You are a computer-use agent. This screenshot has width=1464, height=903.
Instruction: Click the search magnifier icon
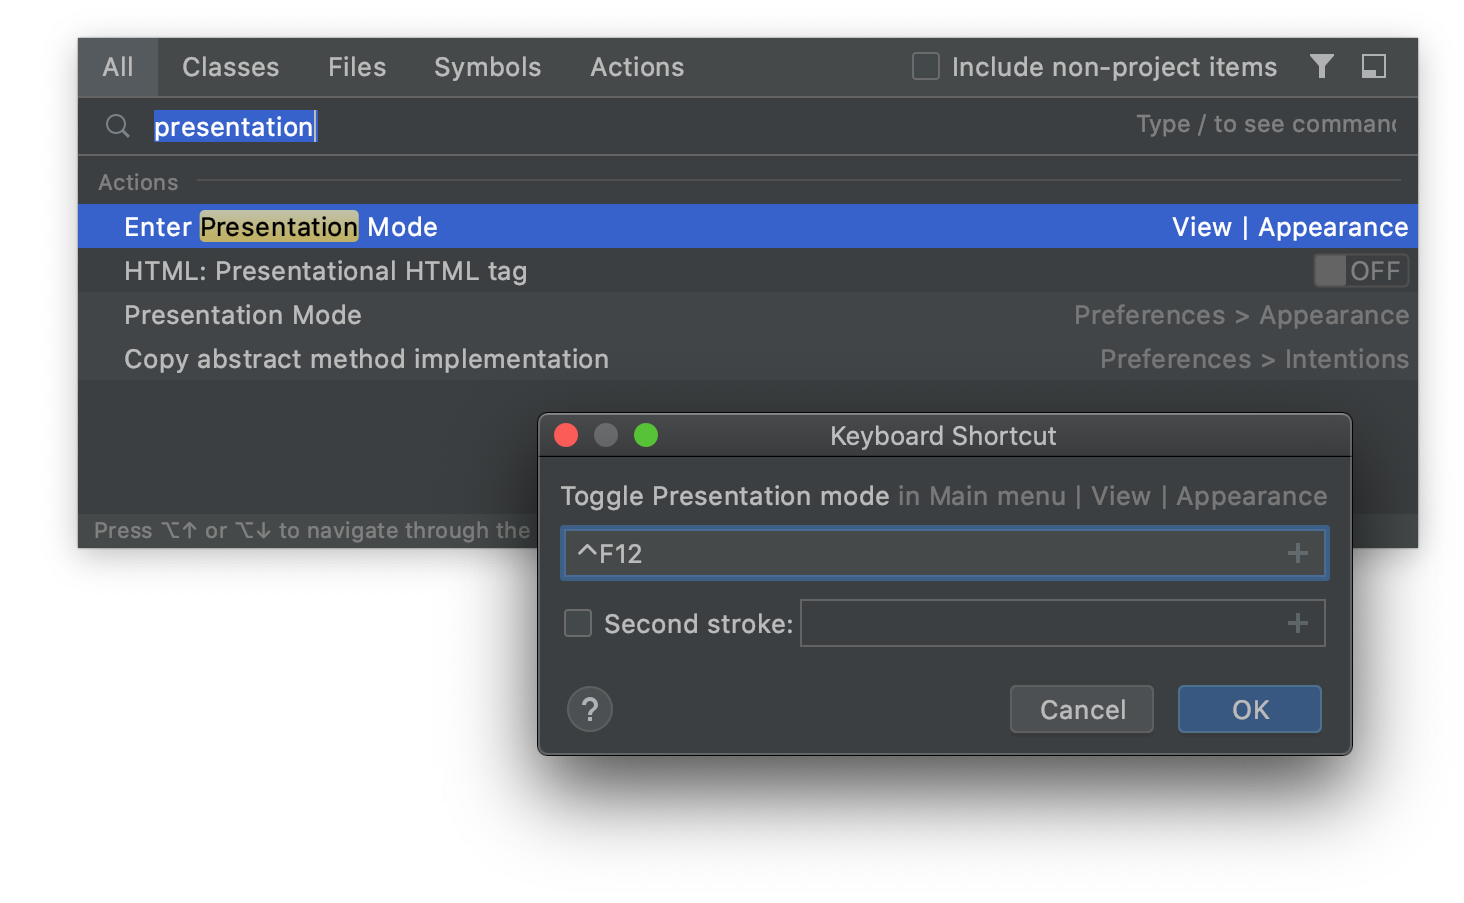point(117,126)
